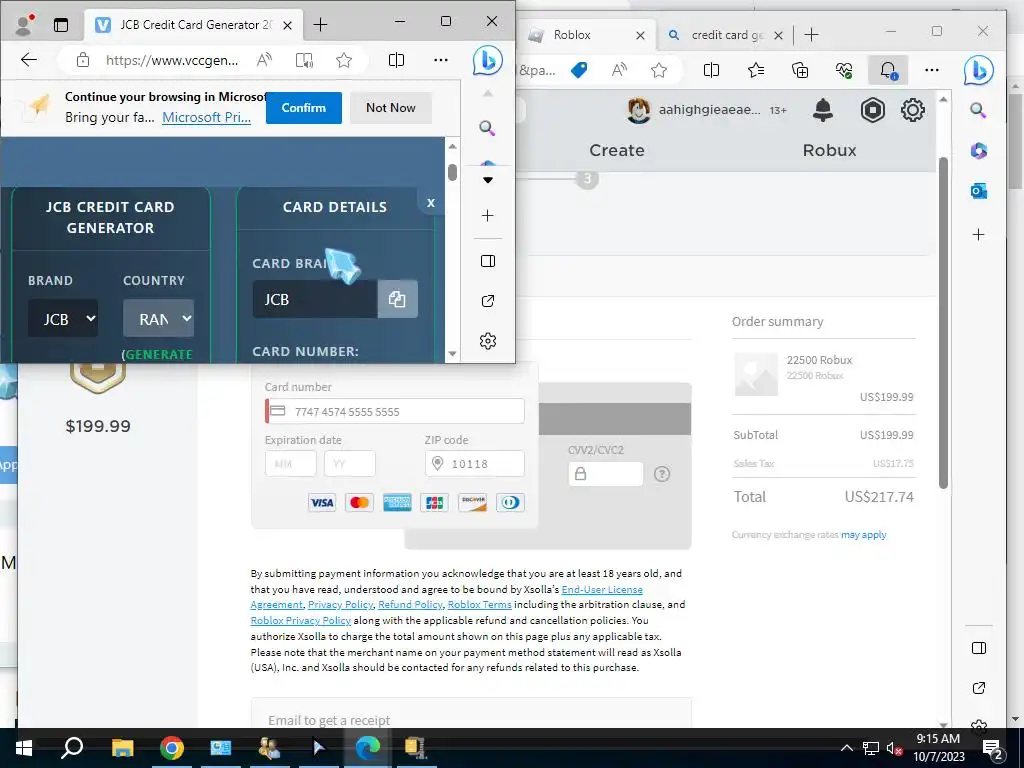The width and height of the screenshot is (1024, 768).
Task: Click the read aloud icon in the vccgen address bar
Action: pyautogui.click(x=264, y=60)
